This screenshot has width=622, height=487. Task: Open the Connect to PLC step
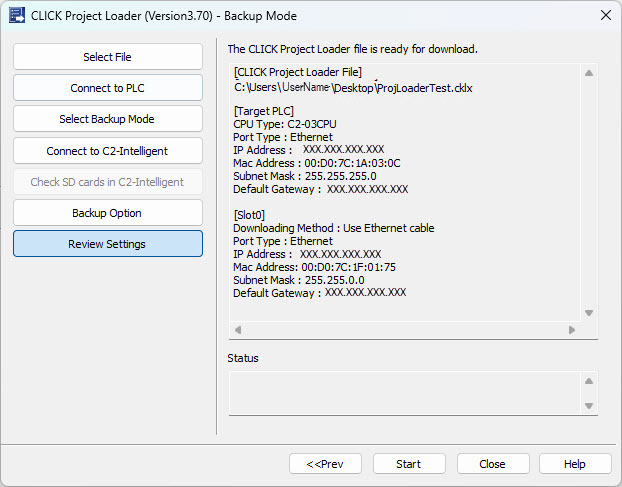[108, 88]
